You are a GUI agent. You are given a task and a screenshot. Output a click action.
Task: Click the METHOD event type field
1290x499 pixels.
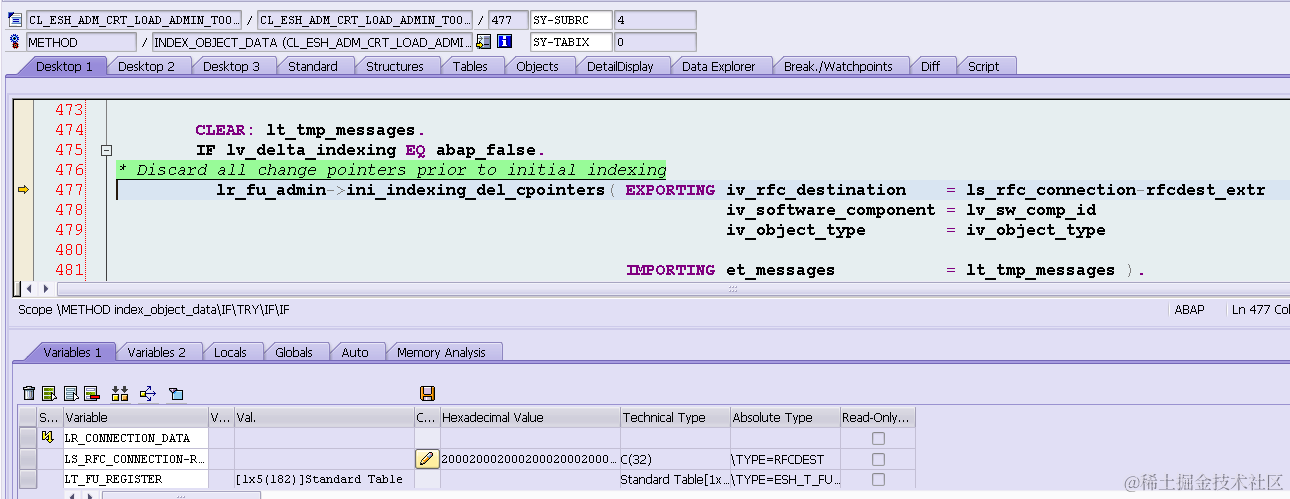[x=80, y=42]
